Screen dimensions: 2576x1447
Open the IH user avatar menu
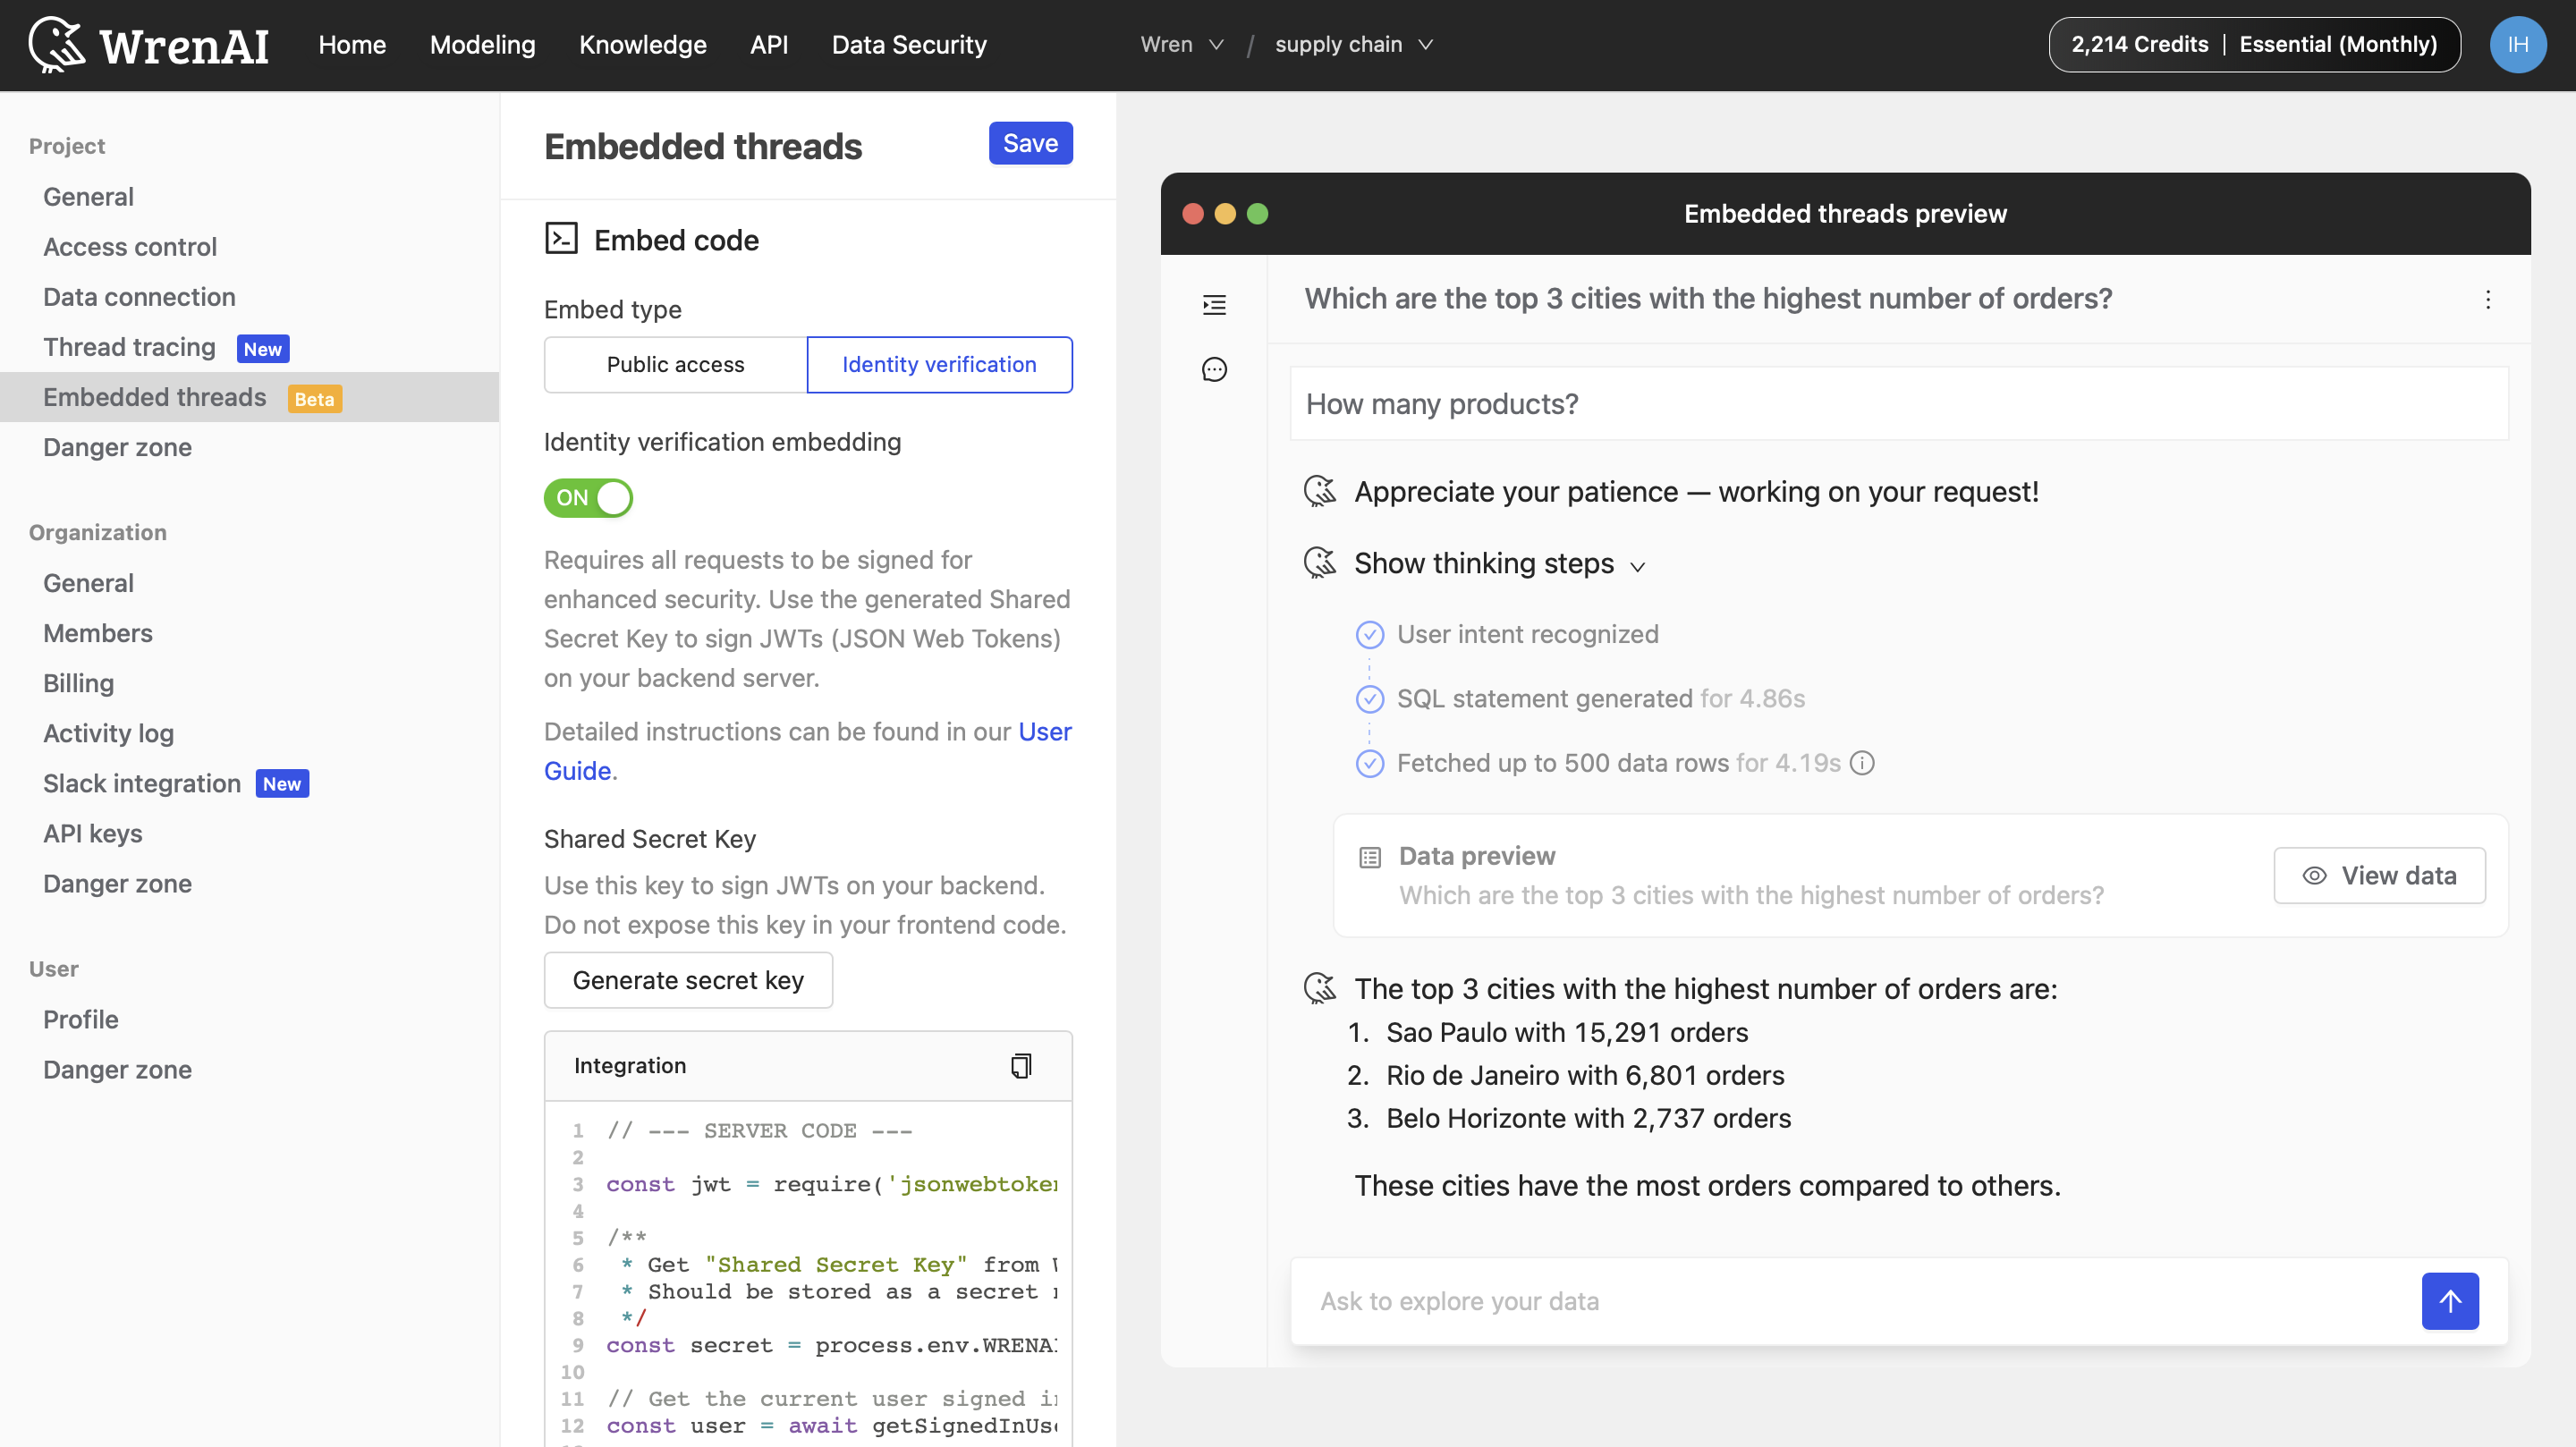[2518, 44]
